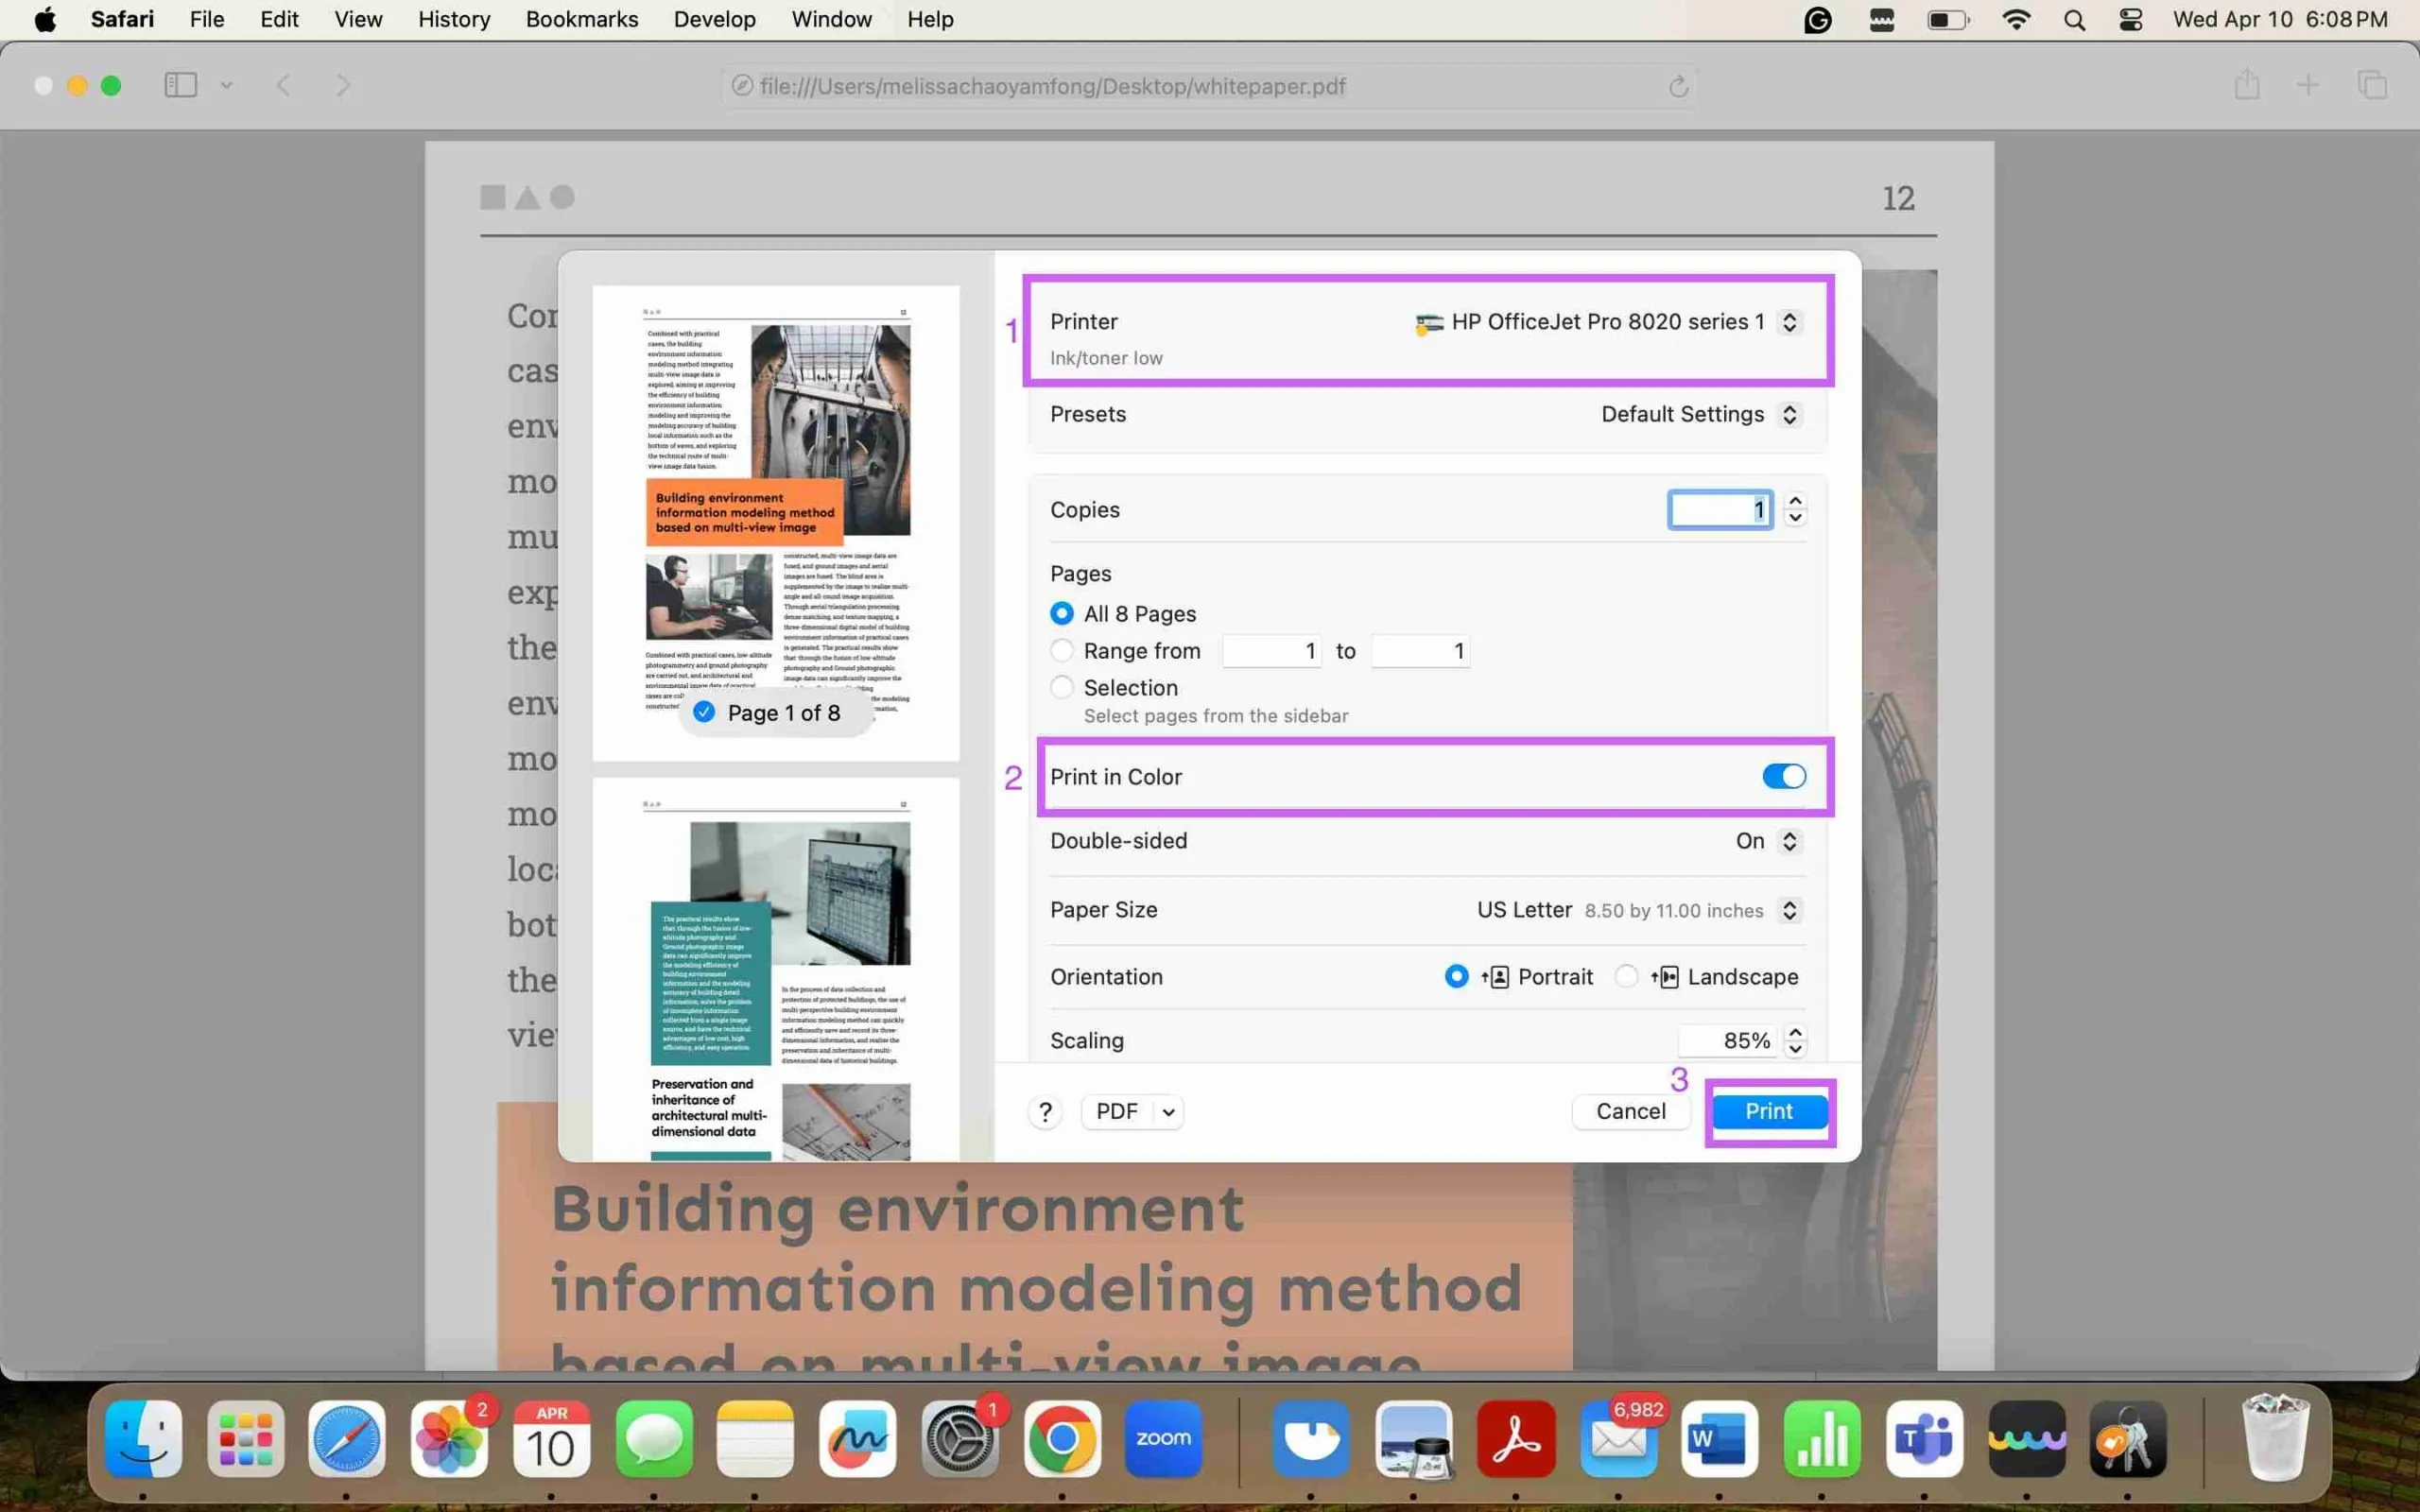Image resolution: width=2420 pixels, height=1512 pixels.
Task: Open Zoom app from dock
Action: click(x=1162, y=1439)
